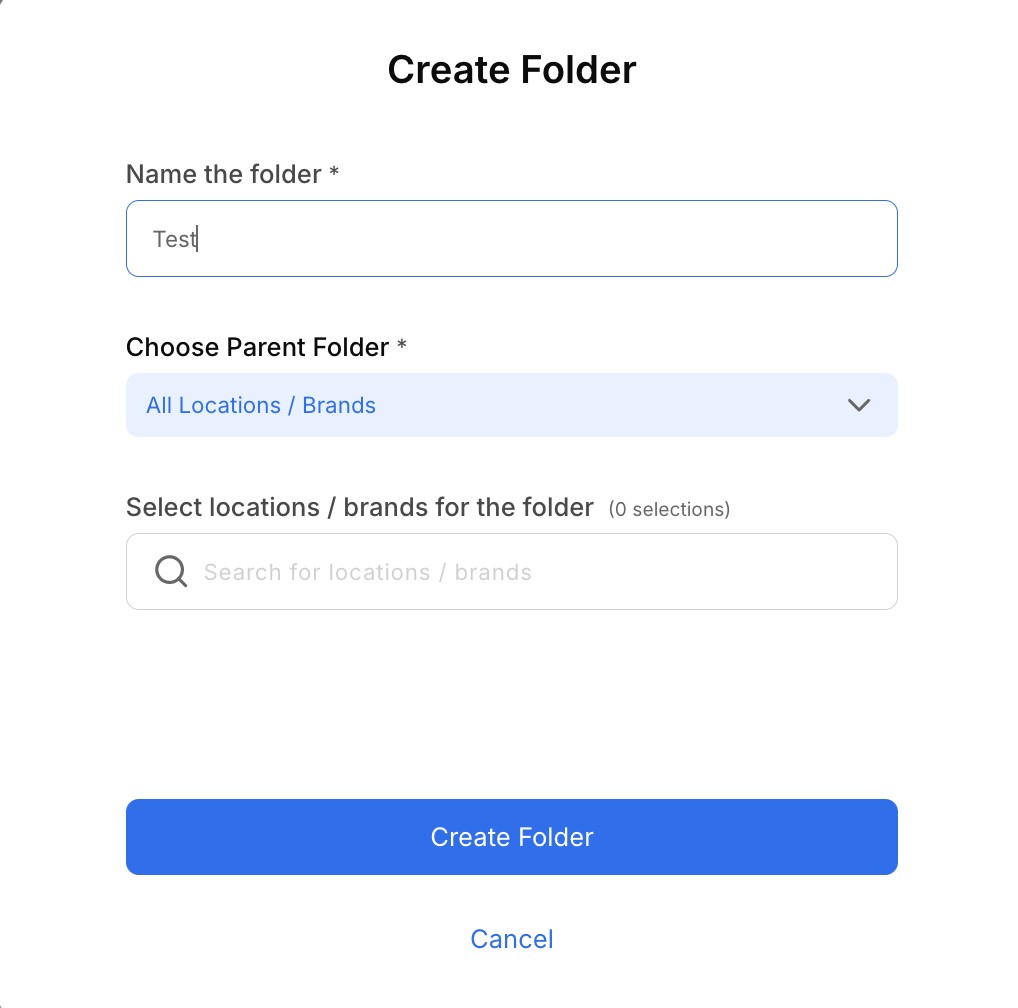The width and height of the screenshot is (1018, 1008).
Task: Expand the parent folder chevron arrow
Action: tap(859, 405)
